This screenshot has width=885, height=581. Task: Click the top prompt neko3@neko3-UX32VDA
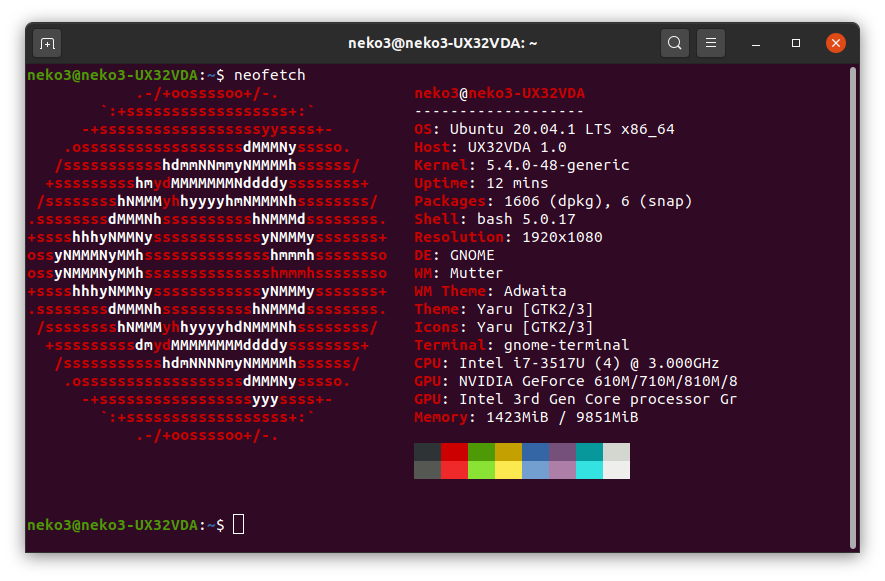(112, 75)
